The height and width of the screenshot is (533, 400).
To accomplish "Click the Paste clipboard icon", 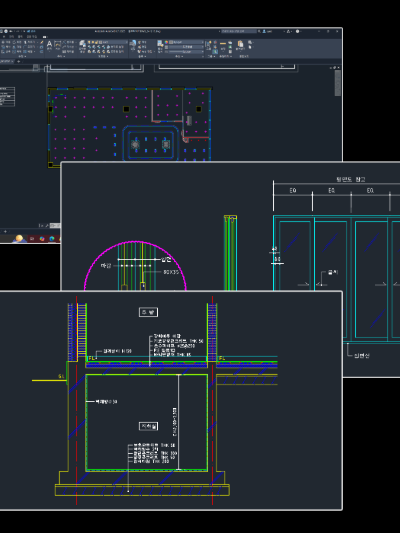I will 240,44.
